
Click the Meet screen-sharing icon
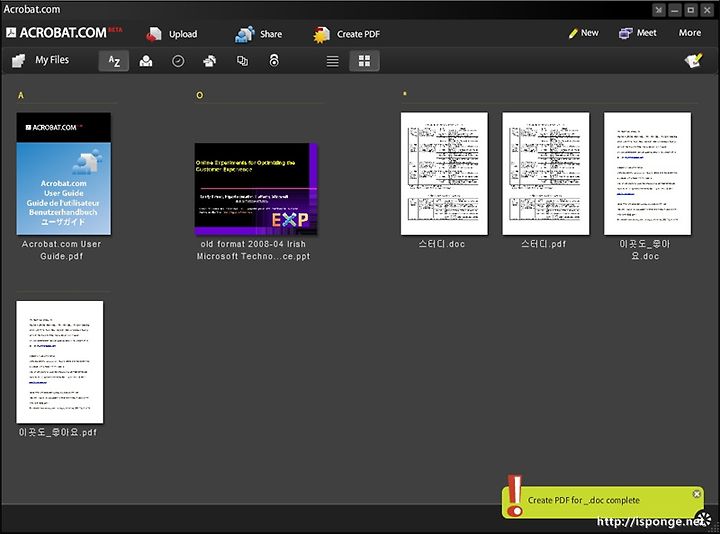click(625, 33)
